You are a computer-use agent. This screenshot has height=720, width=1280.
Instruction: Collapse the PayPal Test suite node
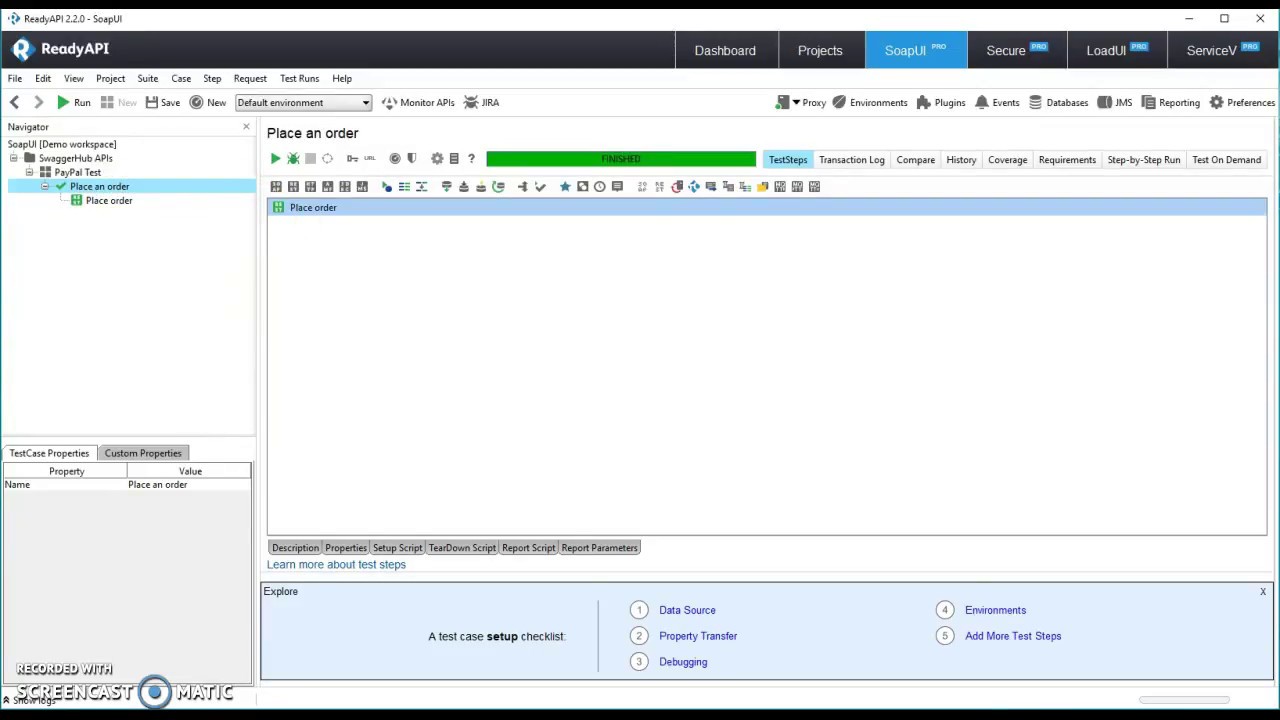coord(29,172)
